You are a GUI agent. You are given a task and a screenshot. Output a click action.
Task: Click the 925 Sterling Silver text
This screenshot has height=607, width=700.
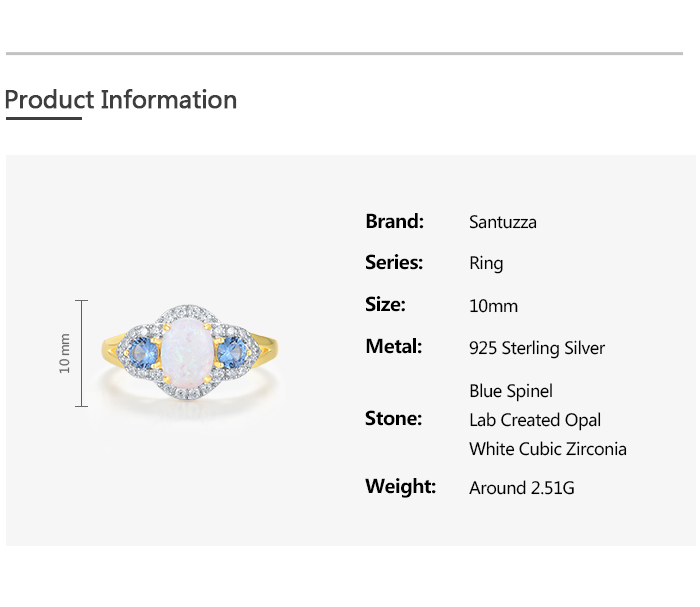coord(537,348)
